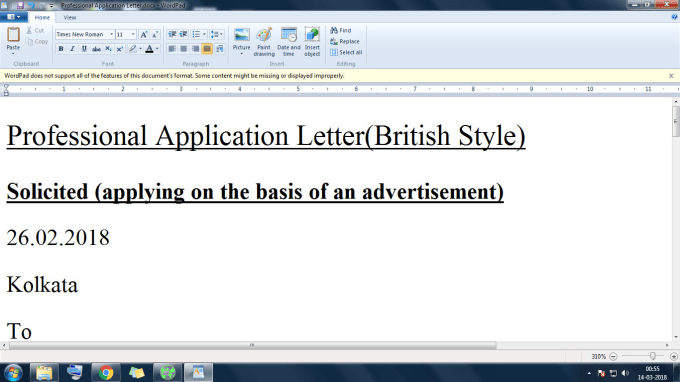Insert Date and time

(x=289, y=42)
